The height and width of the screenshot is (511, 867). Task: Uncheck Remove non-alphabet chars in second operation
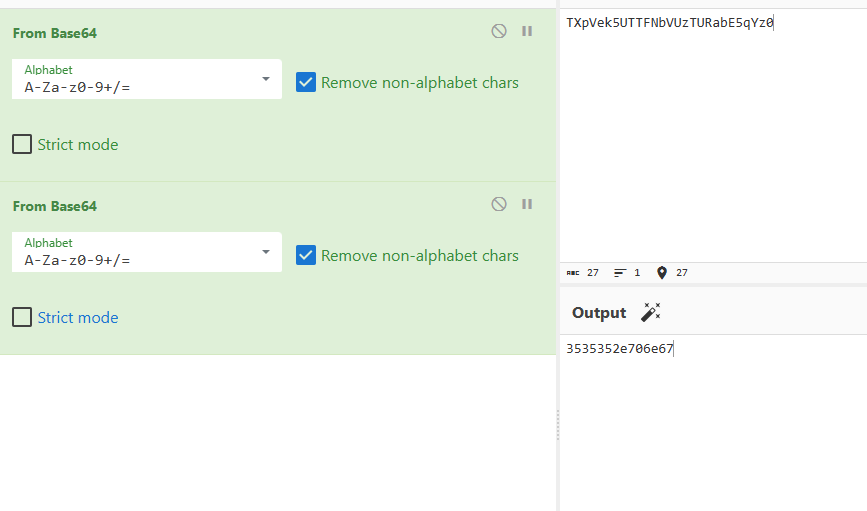(306, 256)
